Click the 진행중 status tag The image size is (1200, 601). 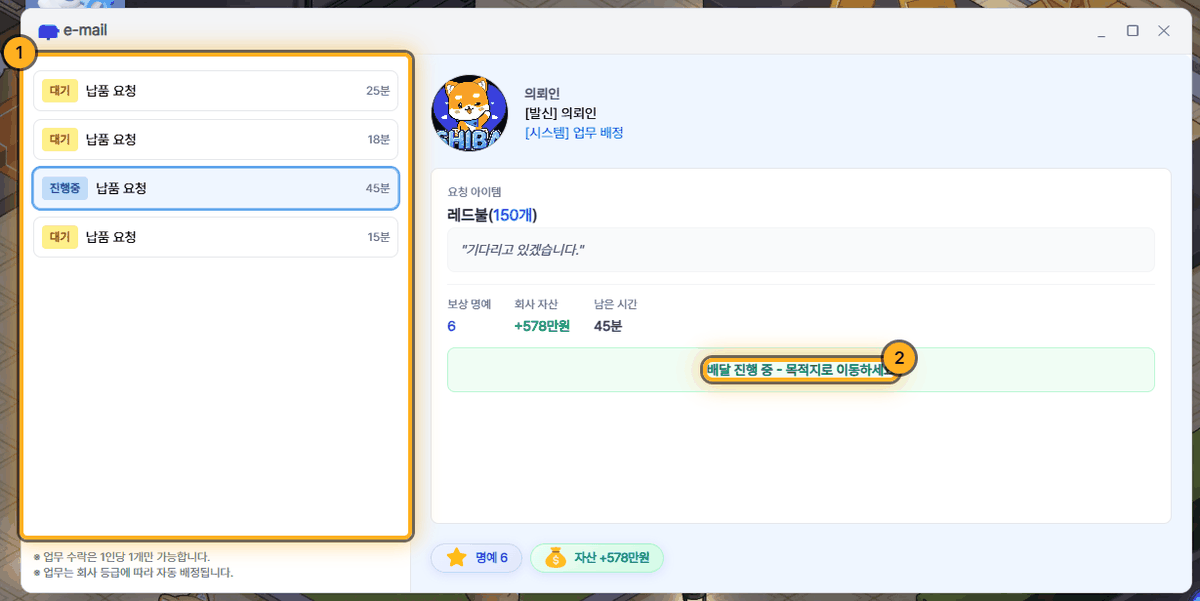[x=64, y=188]
